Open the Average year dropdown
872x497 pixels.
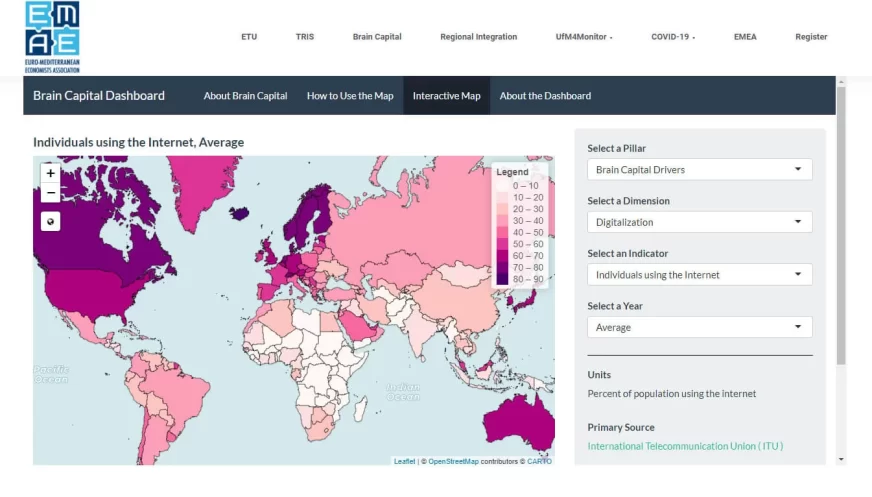point(699,327)
